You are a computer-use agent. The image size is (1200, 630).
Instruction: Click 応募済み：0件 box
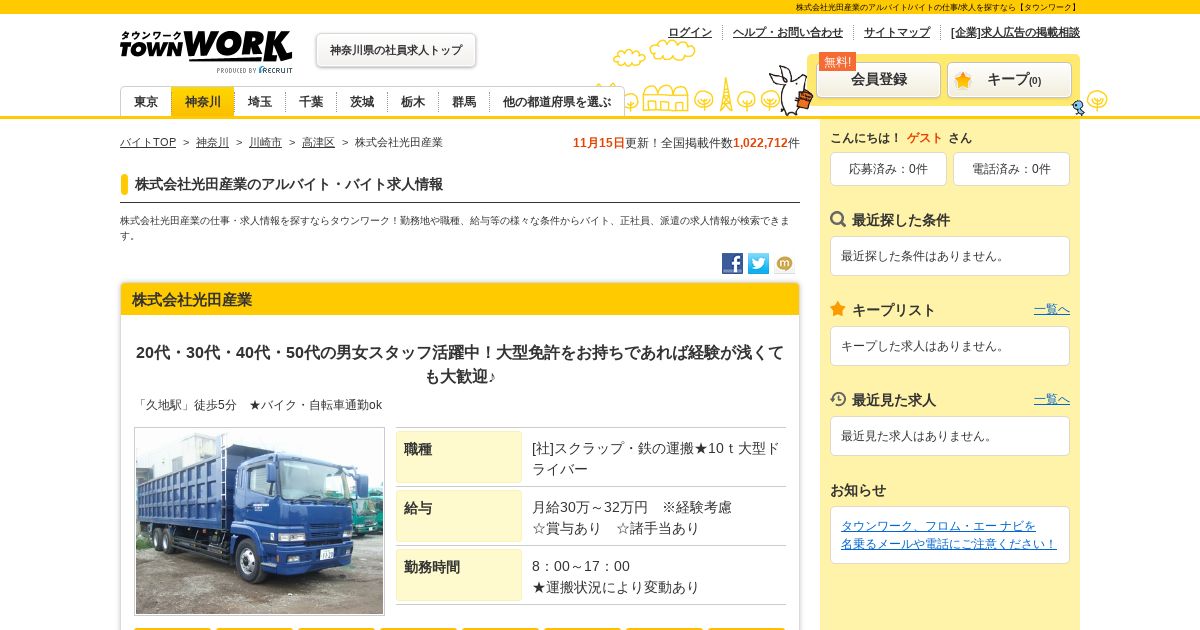[888, 169]
